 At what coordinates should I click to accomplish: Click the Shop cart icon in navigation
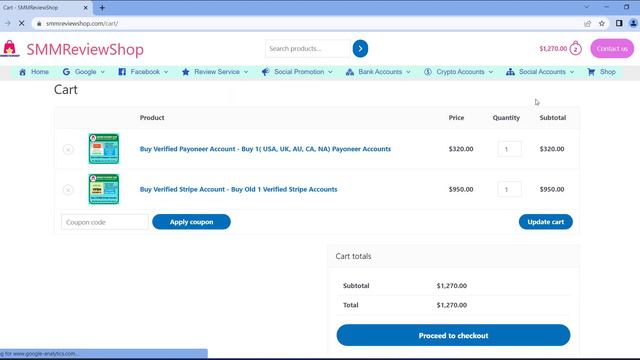click(x=591, y=72)
